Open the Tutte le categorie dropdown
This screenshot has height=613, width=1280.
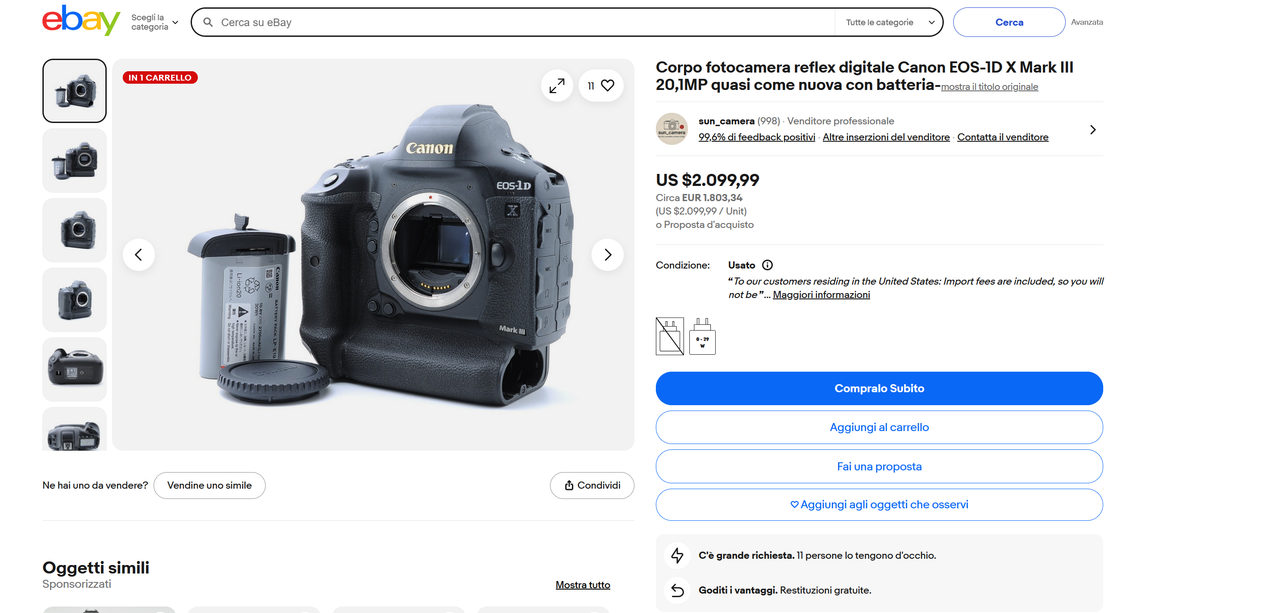889,22
